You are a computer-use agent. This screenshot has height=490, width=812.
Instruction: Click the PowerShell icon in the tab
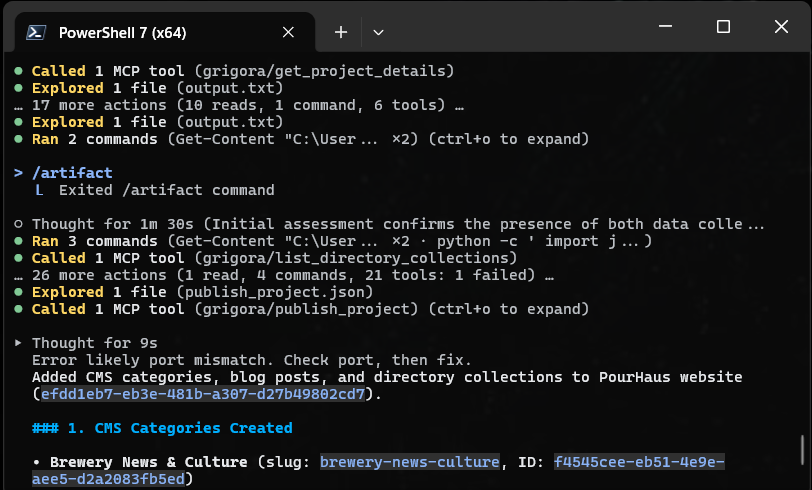click(36, 33)
